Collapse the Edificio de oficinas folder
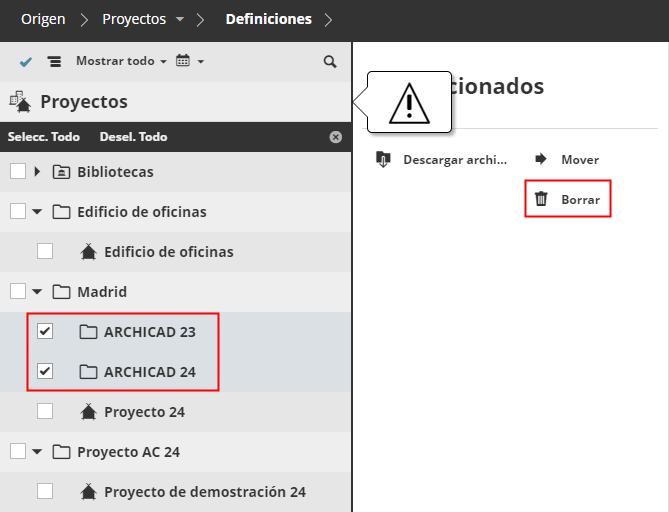Image resolution: width=669 pixels, height=512 pixels. (37, 212)
